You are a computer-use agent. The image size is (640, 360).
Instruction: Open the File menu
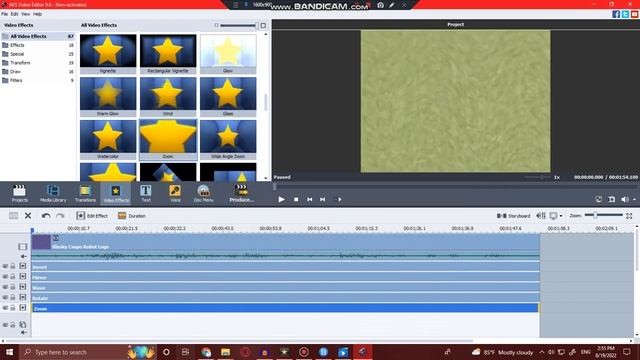coord(4,14)
